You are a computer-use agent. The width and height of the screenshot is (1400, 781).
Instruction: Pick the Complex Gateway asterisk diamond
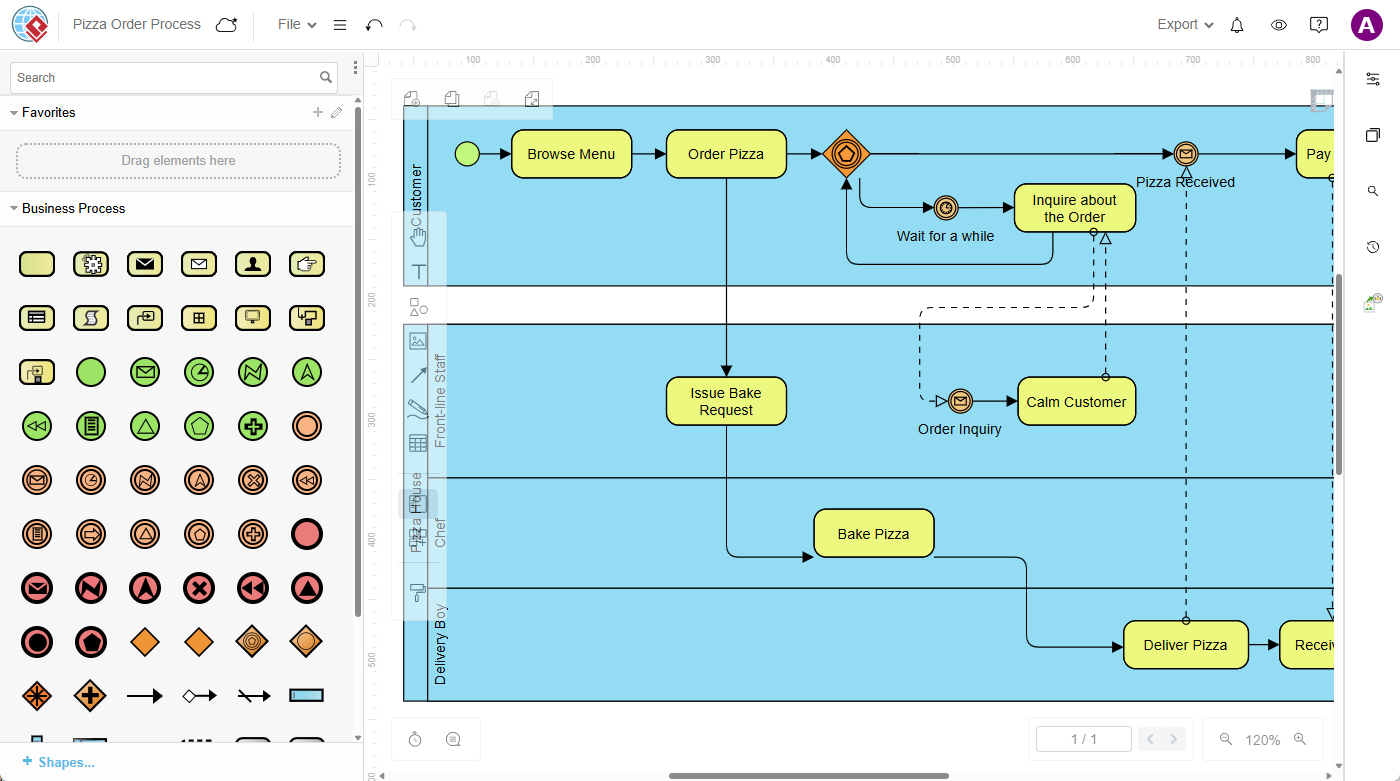point(37,695)
